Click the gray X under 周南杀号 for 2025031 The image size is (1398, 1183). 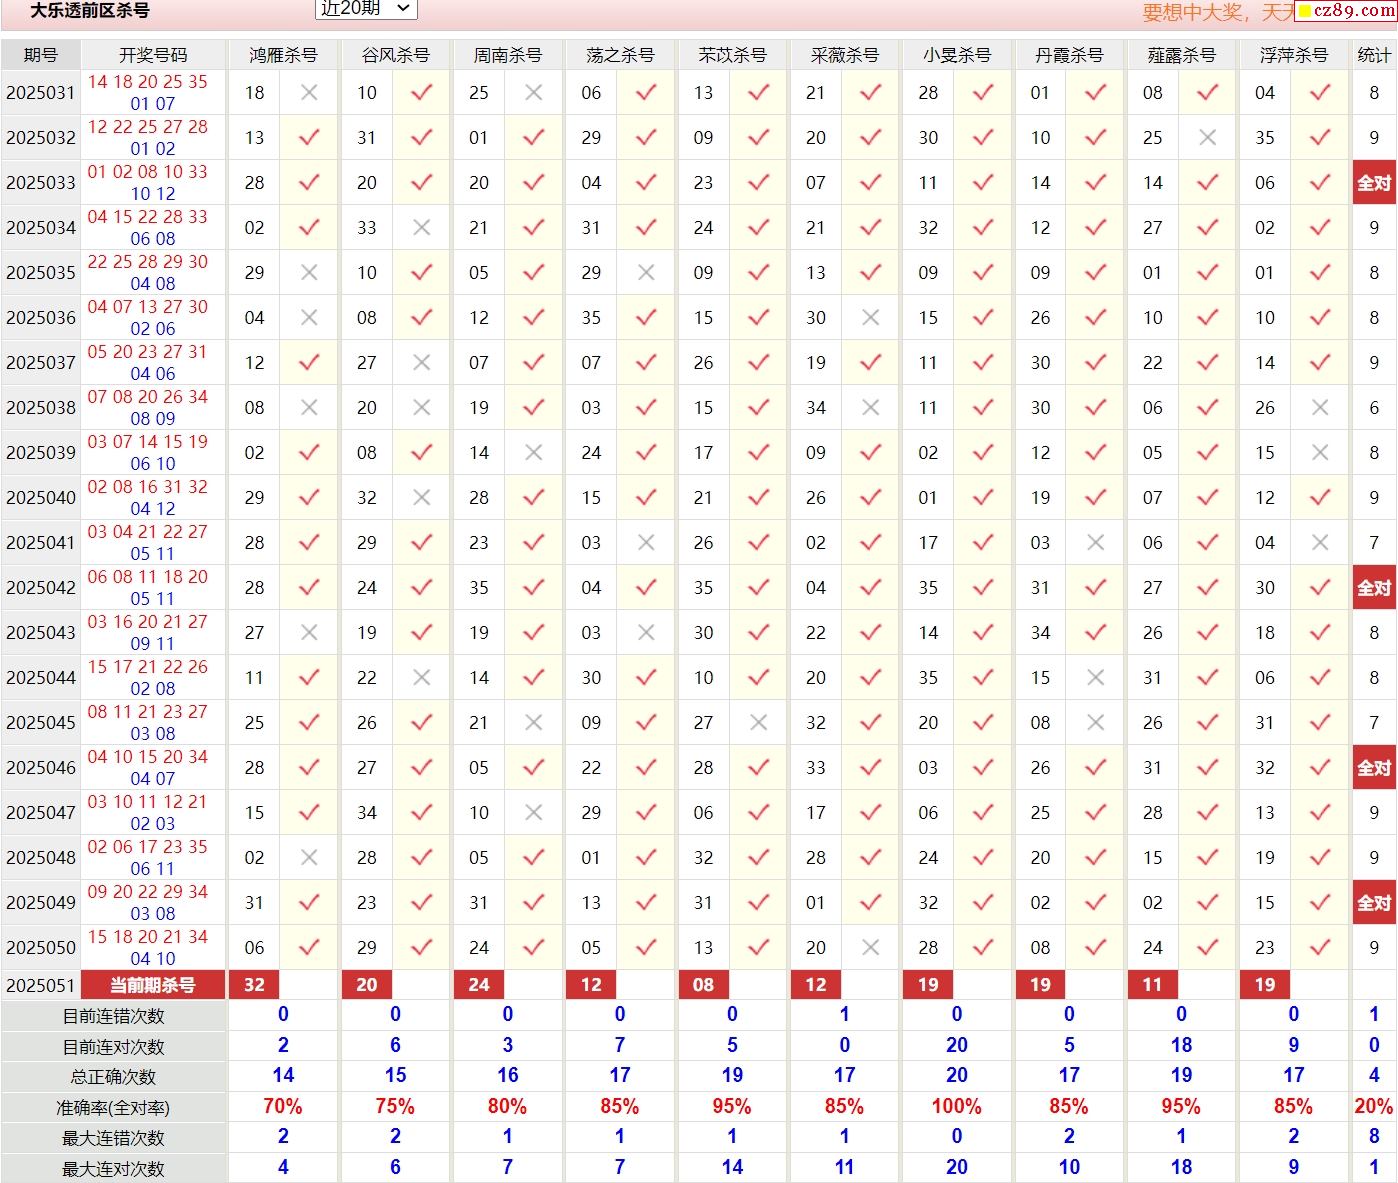[534, 92]
